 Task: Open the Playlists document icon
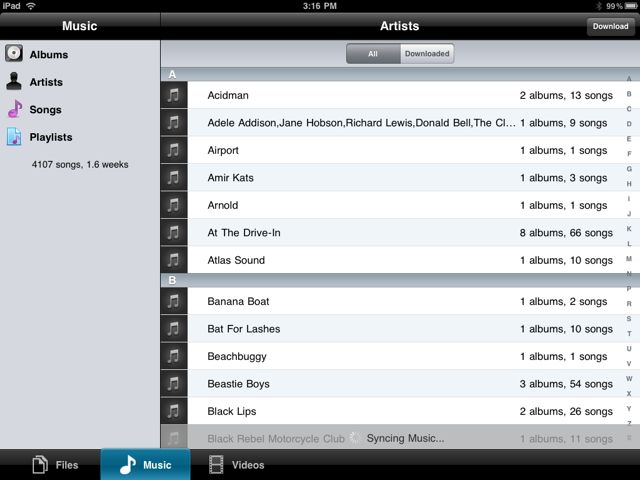click(x=14, y=137)
